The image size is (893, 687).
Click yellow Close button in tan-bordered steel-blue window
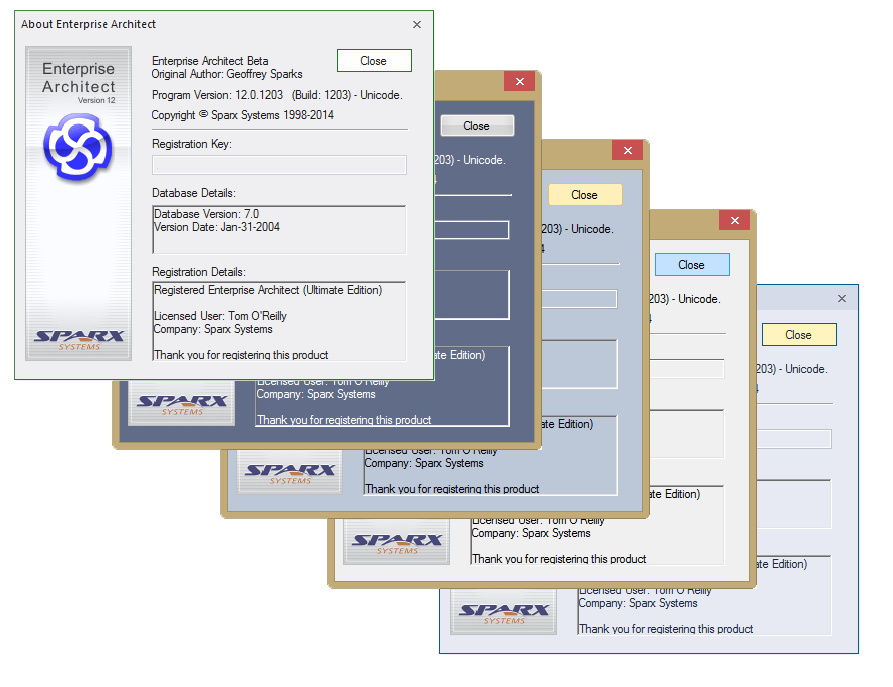(x=585, y=195)
